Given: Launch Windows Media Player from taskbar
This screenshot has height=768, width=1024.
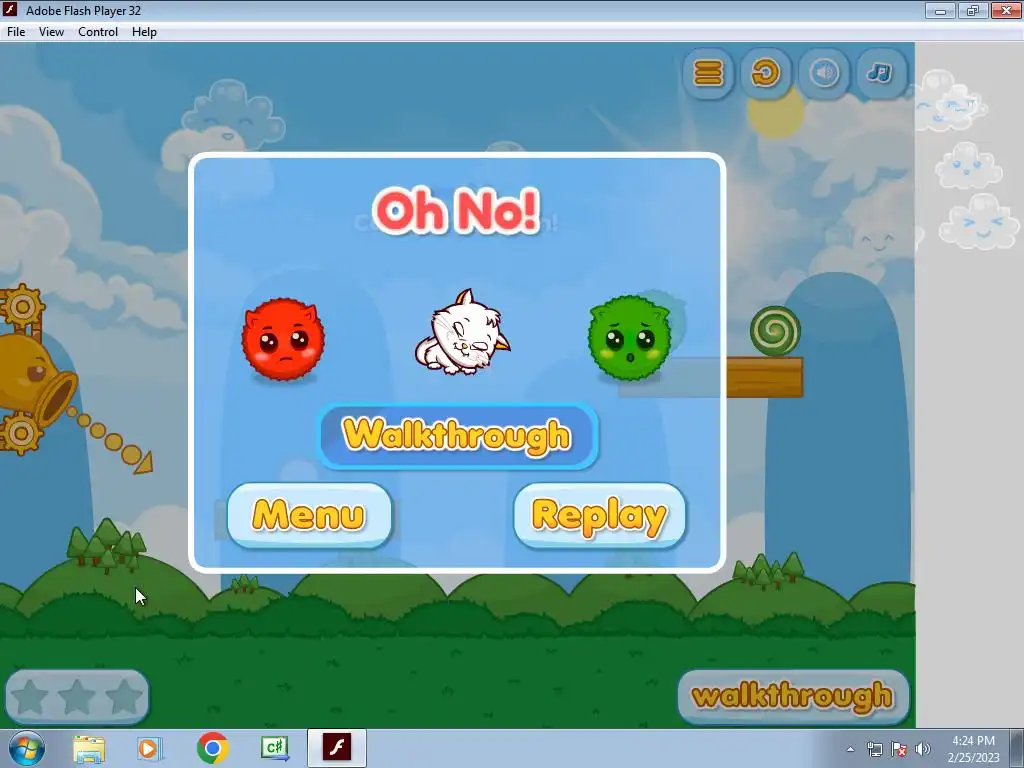Looking at the screenshot, I should point(150,748).
